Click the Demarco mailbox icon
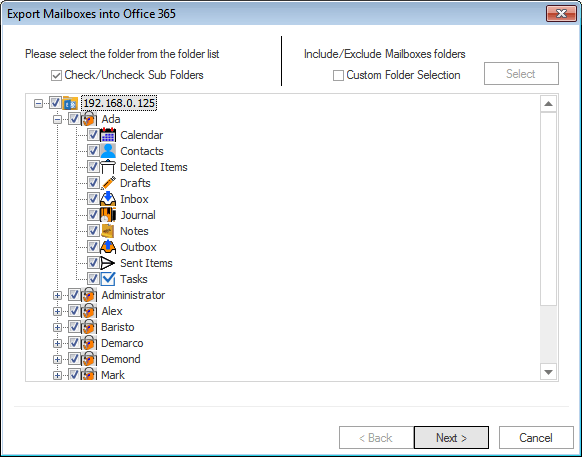Screen dimensions: 582x457 coord(89,343)
